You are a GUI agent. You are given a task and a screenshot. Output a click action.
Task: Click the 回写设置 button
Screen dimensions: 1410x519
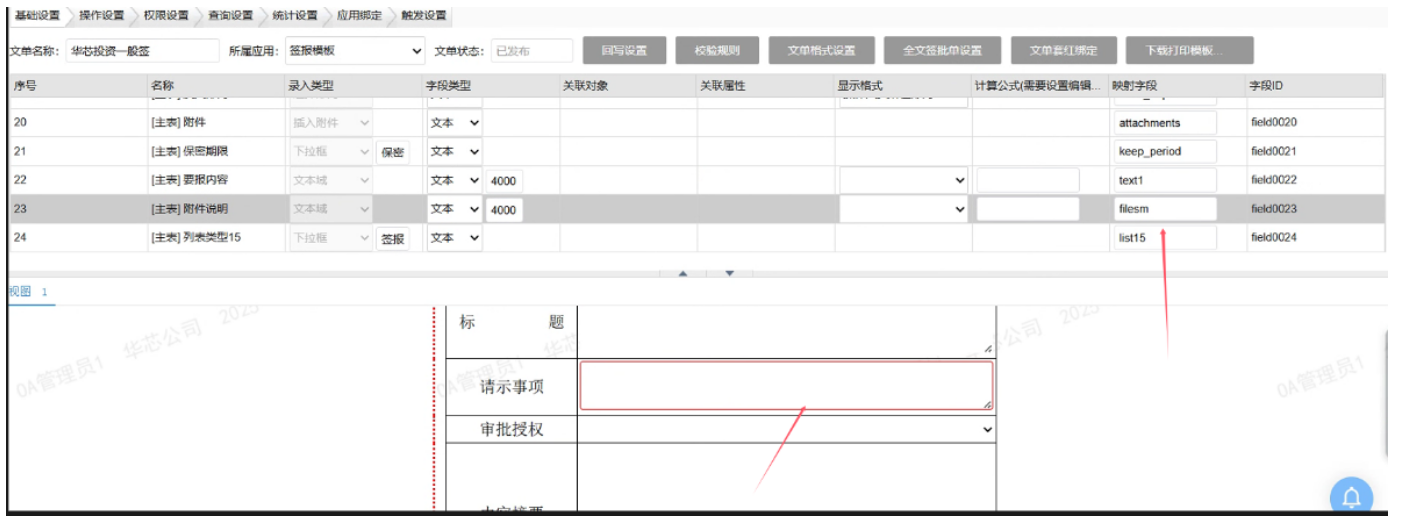click(x=624, y=51)
